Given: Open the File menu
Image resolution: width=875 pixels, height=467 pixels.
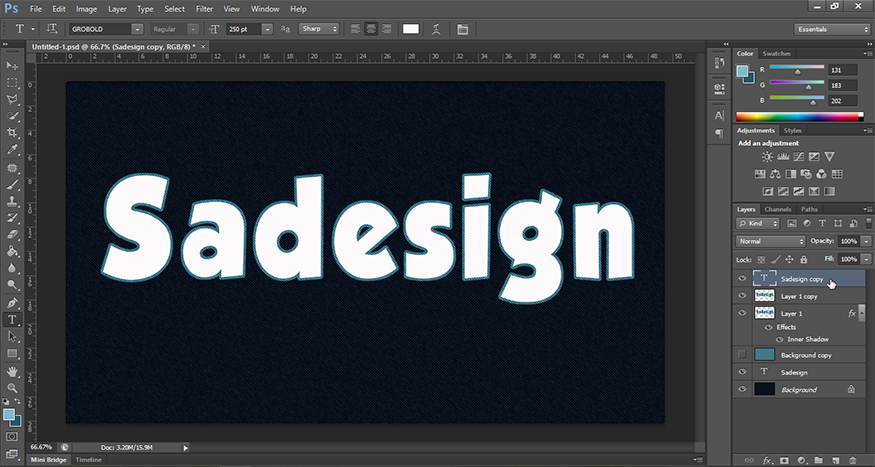Looking at the screenshot, I should point(36,9).
